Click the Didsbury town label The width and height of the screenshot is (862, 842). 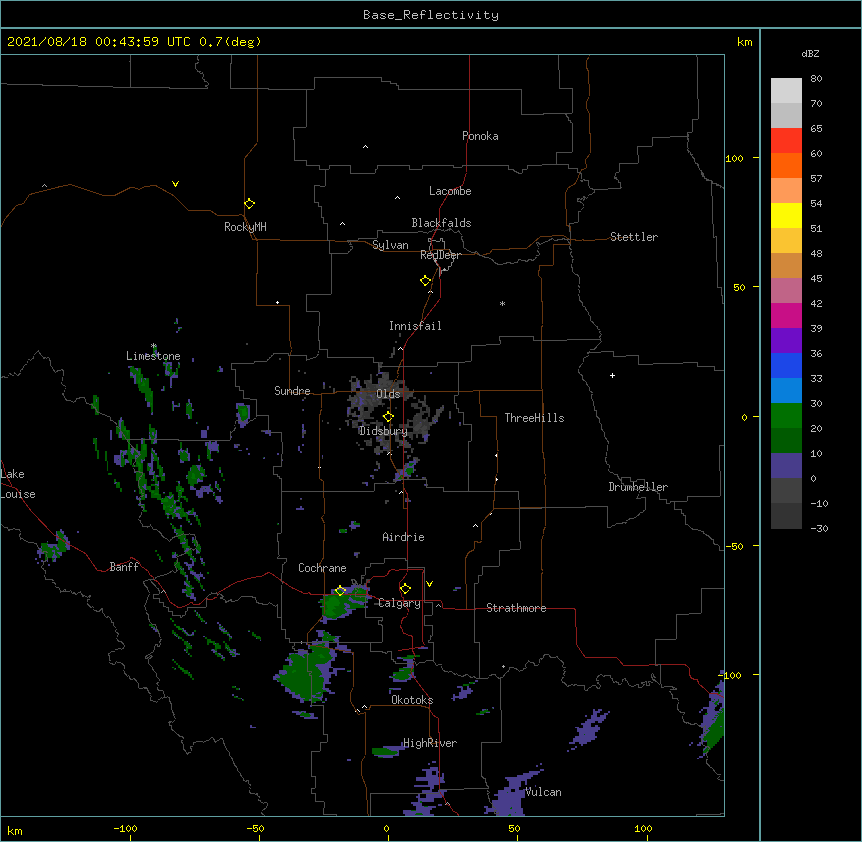point(383,431)
